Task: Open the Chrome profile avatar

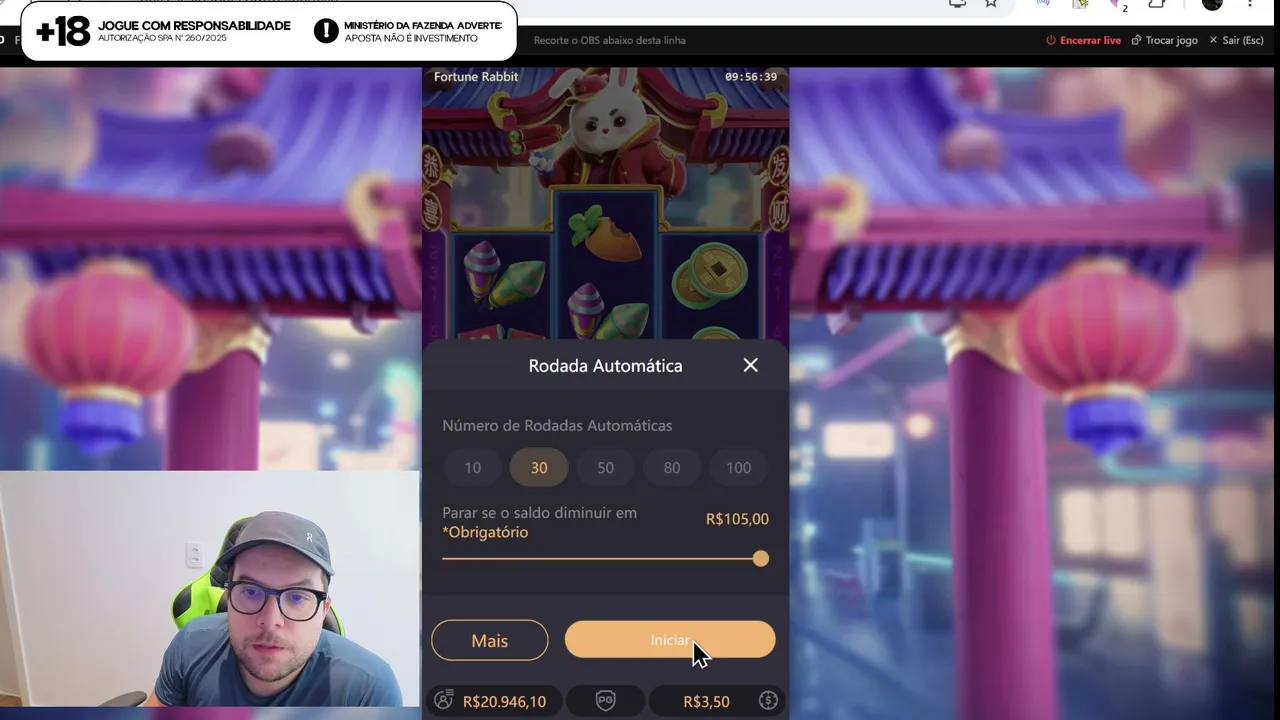Action: tap(1212, 3)
